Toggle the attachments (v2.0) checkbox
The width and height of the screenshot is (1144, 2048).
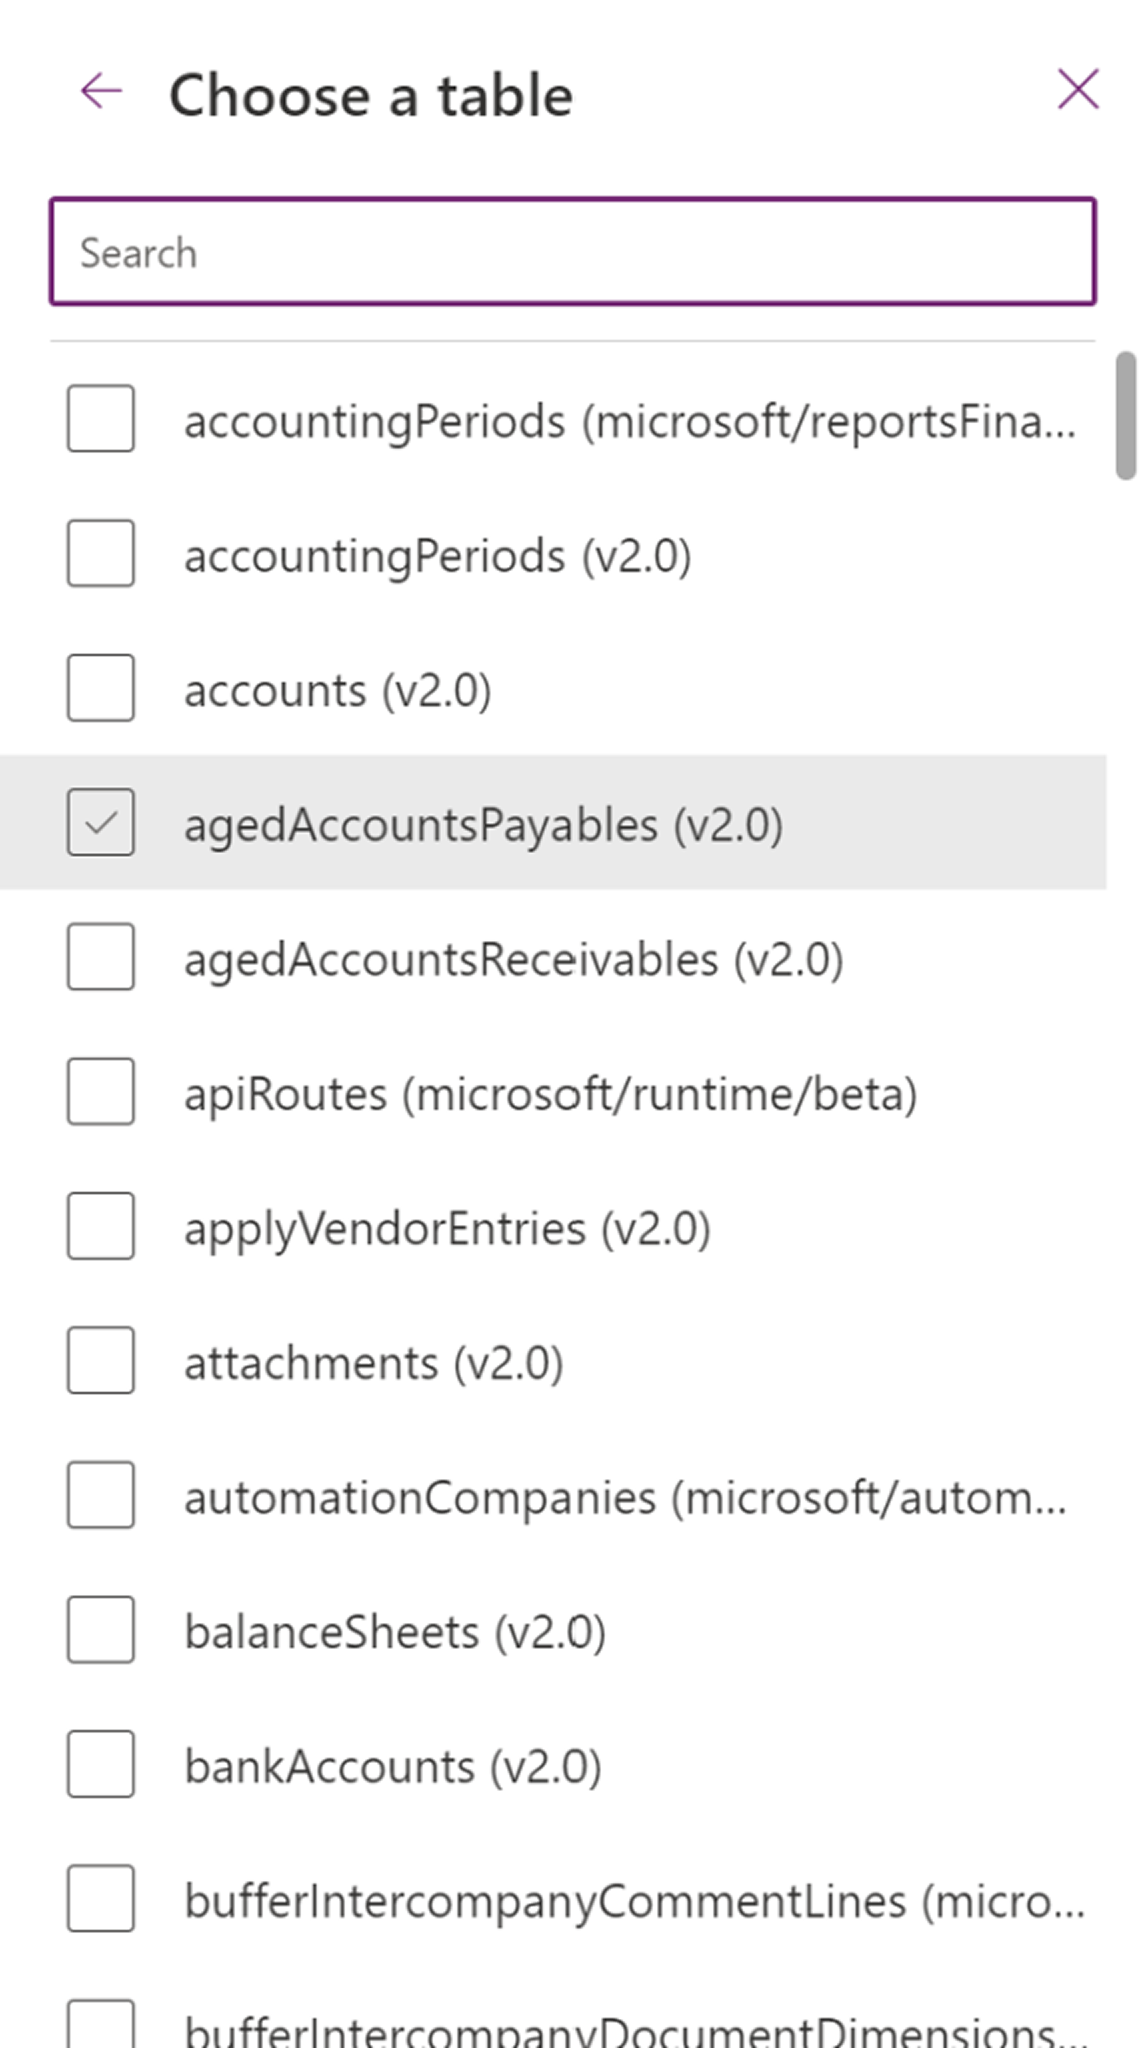tap(101, 1361)
